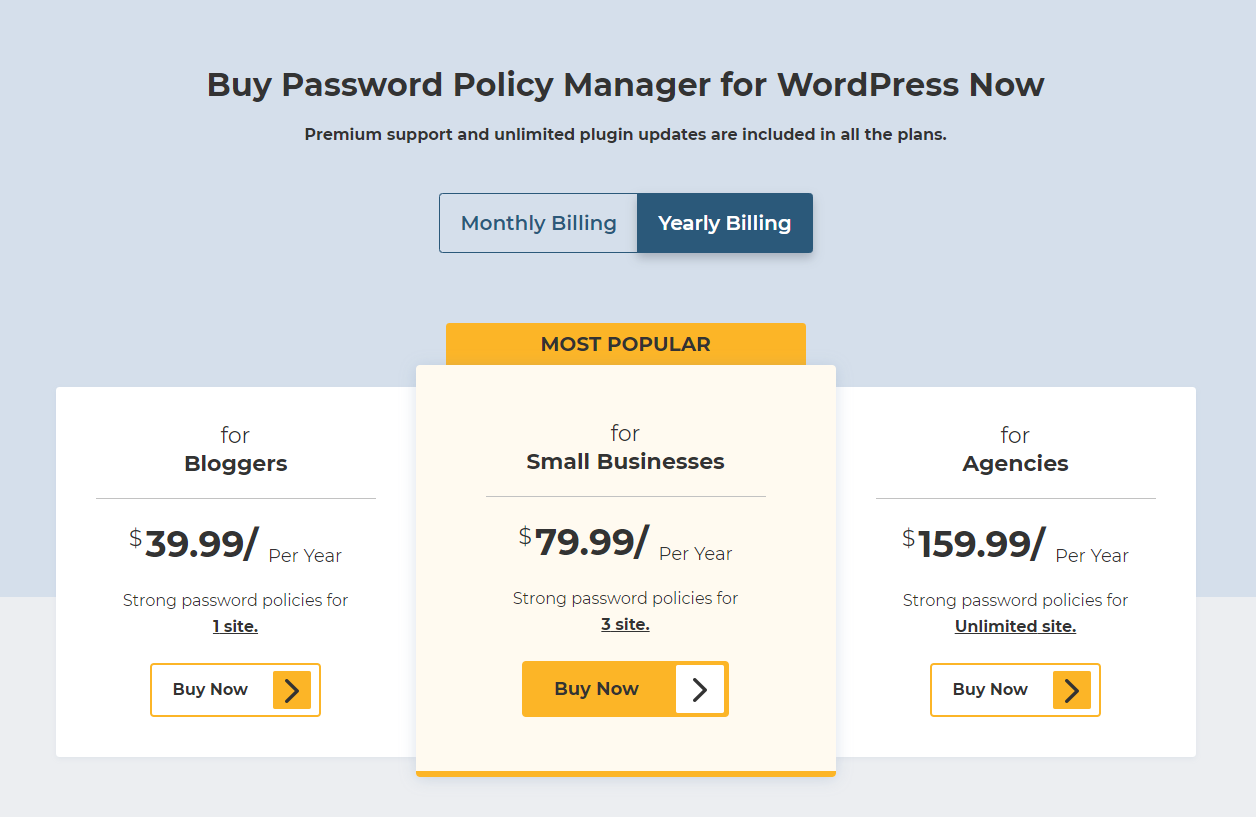Open the "1 site." link
This screenshot has height=817, width=1256.
(235, 627)
